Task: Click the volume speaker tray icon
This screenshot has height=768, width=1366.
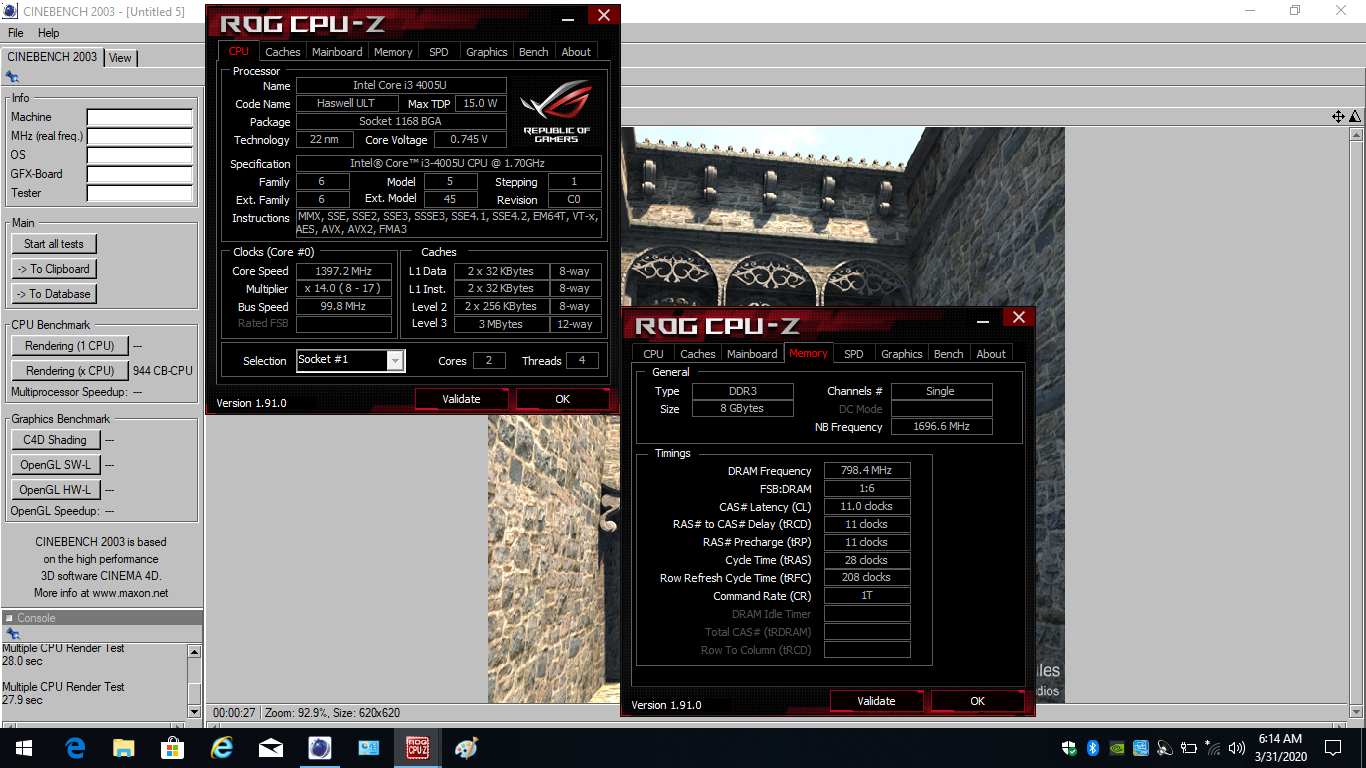Action: click(x=1237, y=747)
